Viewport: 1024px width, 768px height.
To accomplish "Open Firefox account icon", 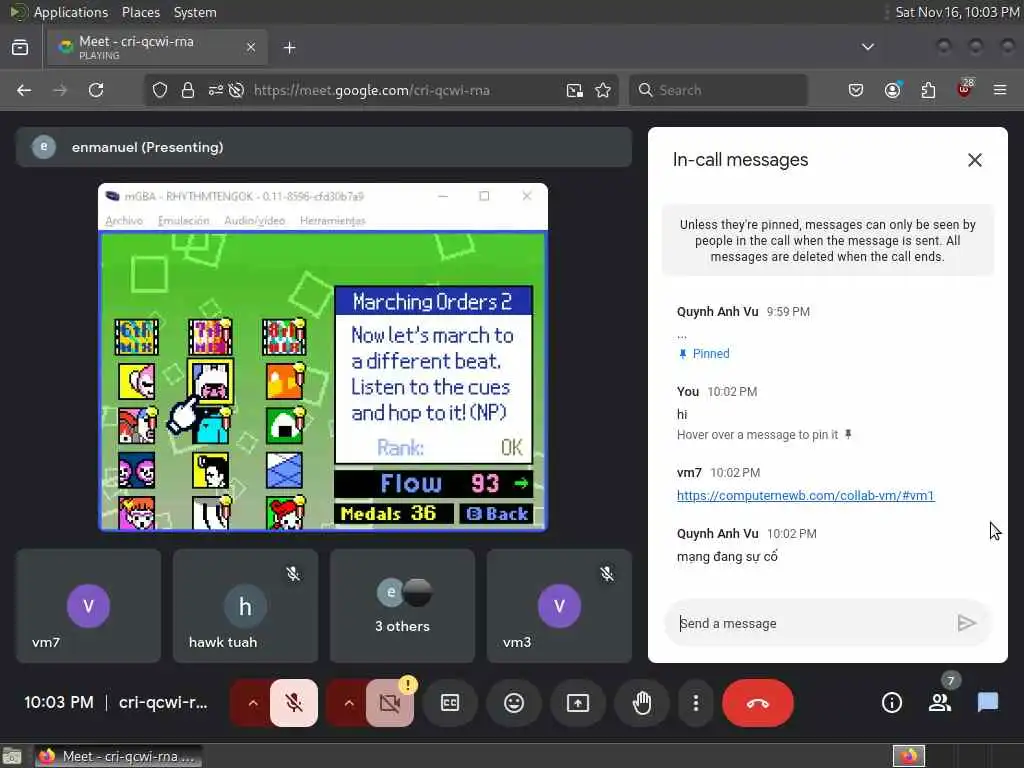I will pyautogui.click(x=892, y=90).
